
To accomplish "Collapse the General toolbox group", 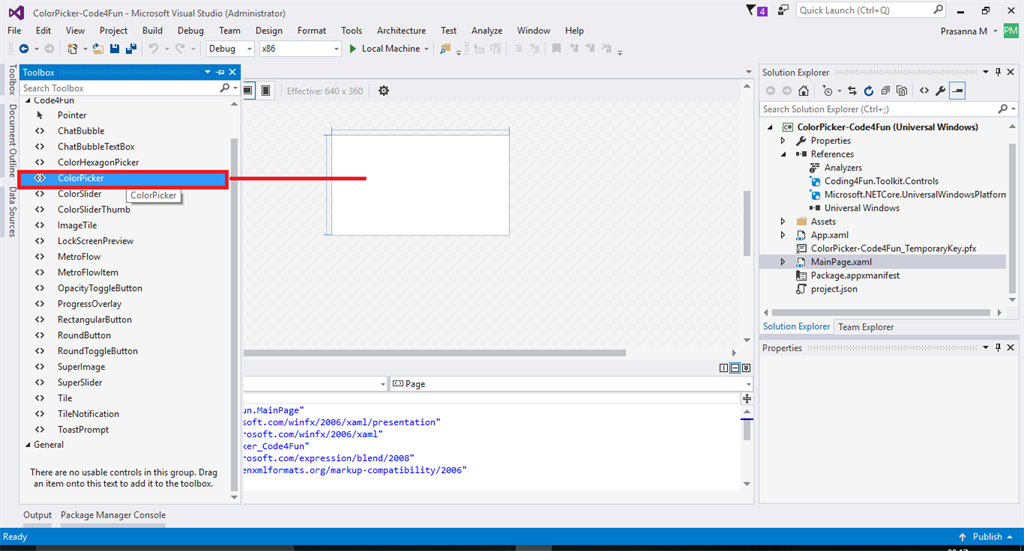I will [28, 445].
